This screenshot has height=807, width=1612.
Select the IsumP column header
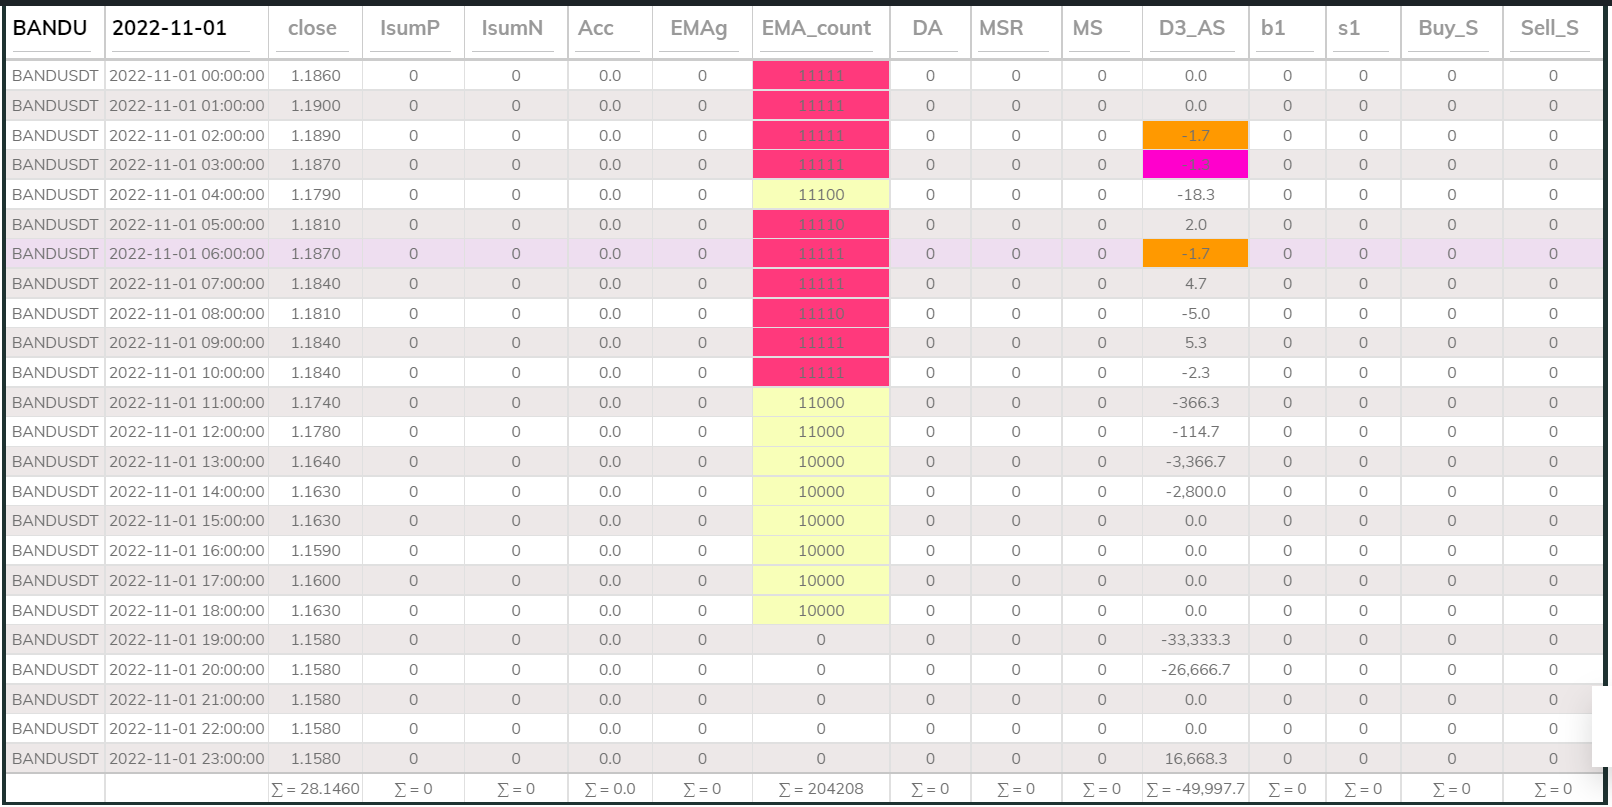point(410,29)
